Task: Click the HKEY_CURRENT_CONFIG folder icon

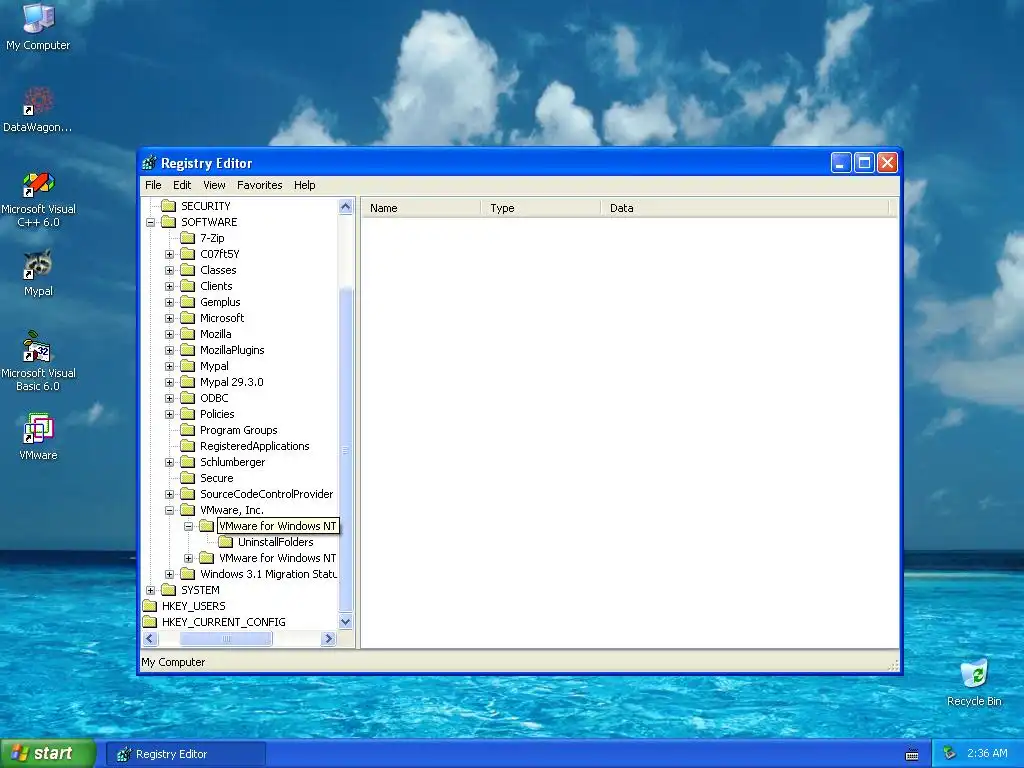Action: 150,622
